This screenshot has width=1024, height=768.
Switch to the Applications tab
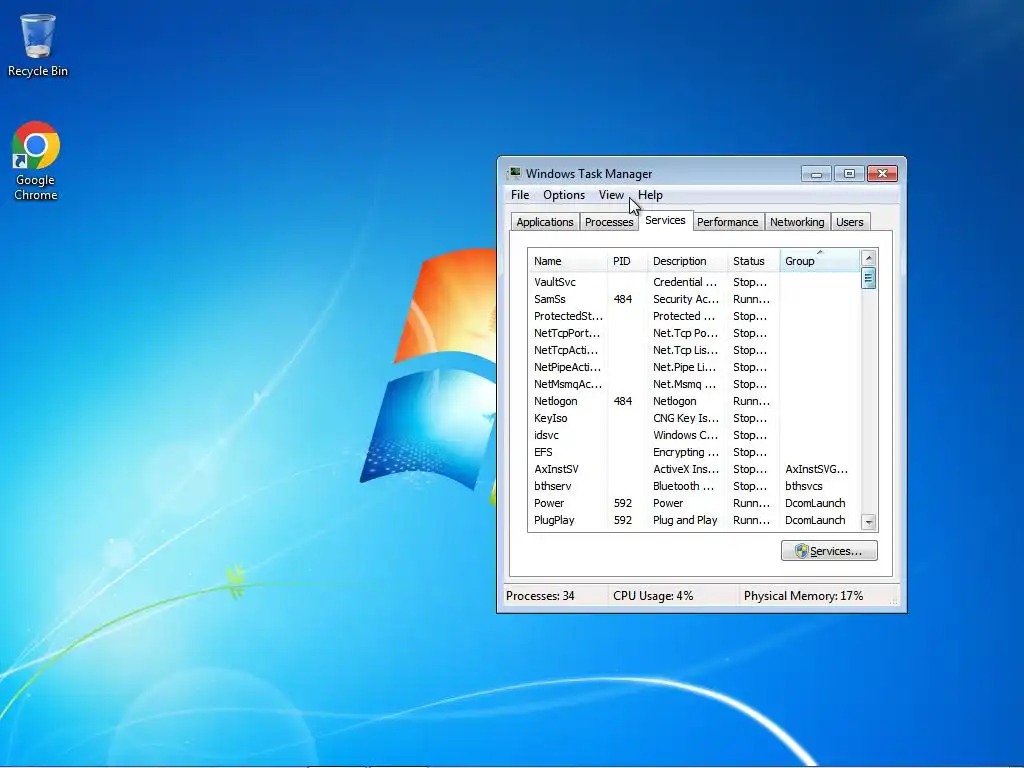(545, 222)
